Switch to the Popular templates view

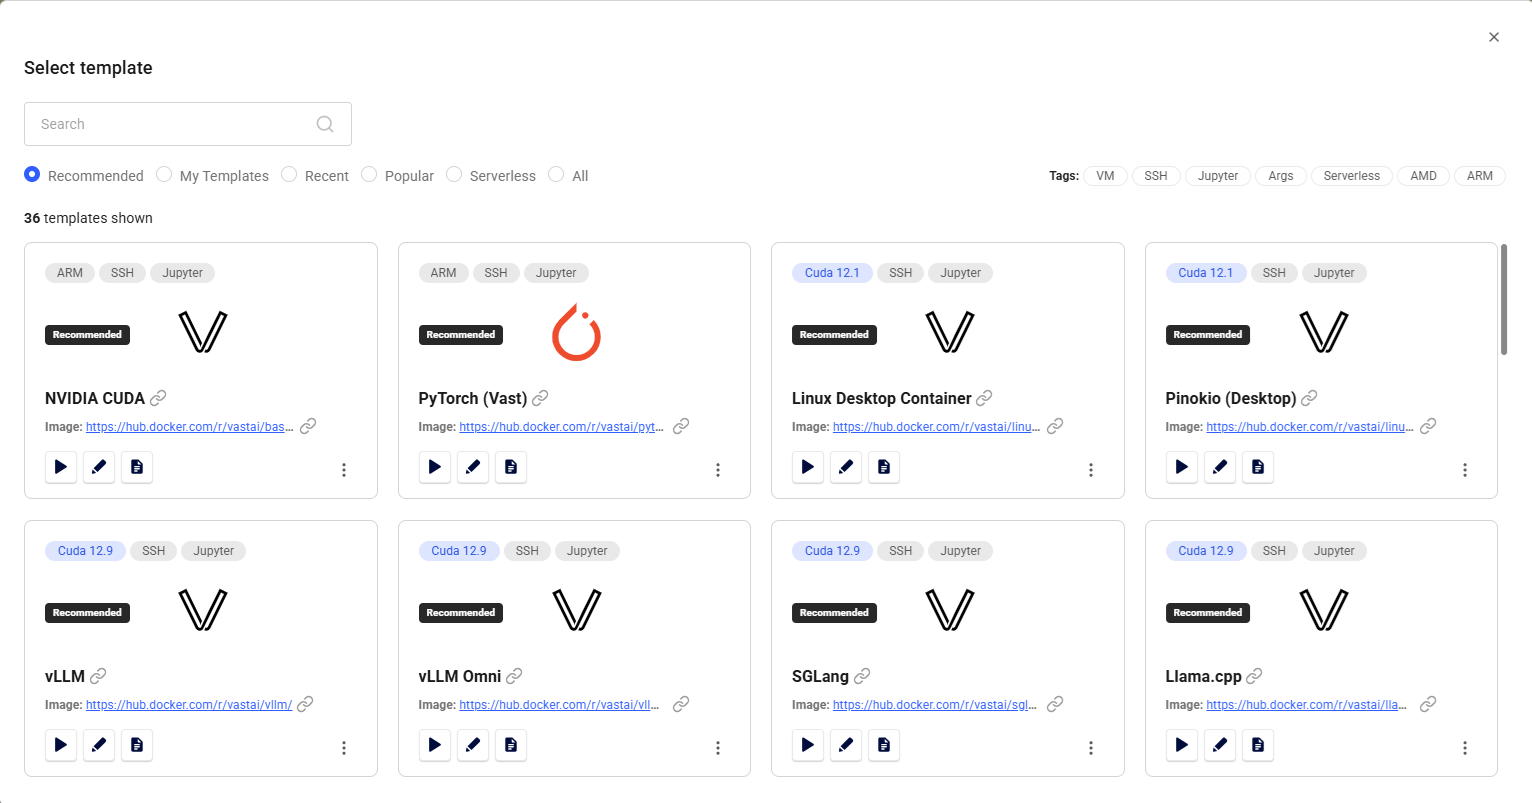[369, 174]
